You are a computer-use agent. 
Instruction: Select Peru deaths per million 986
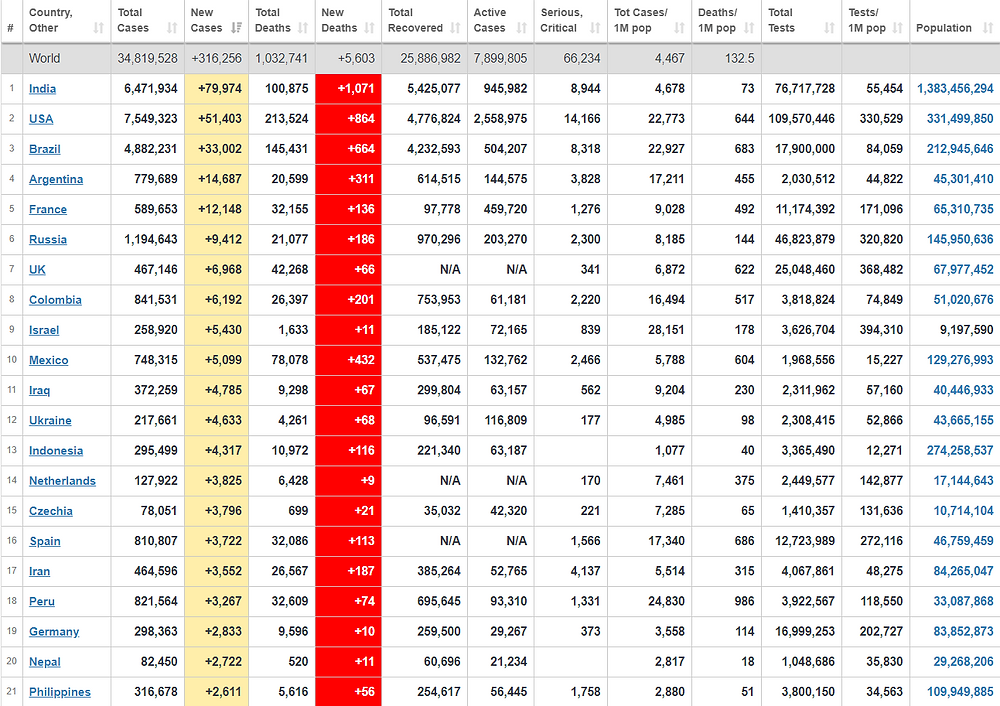pos(744,601)
